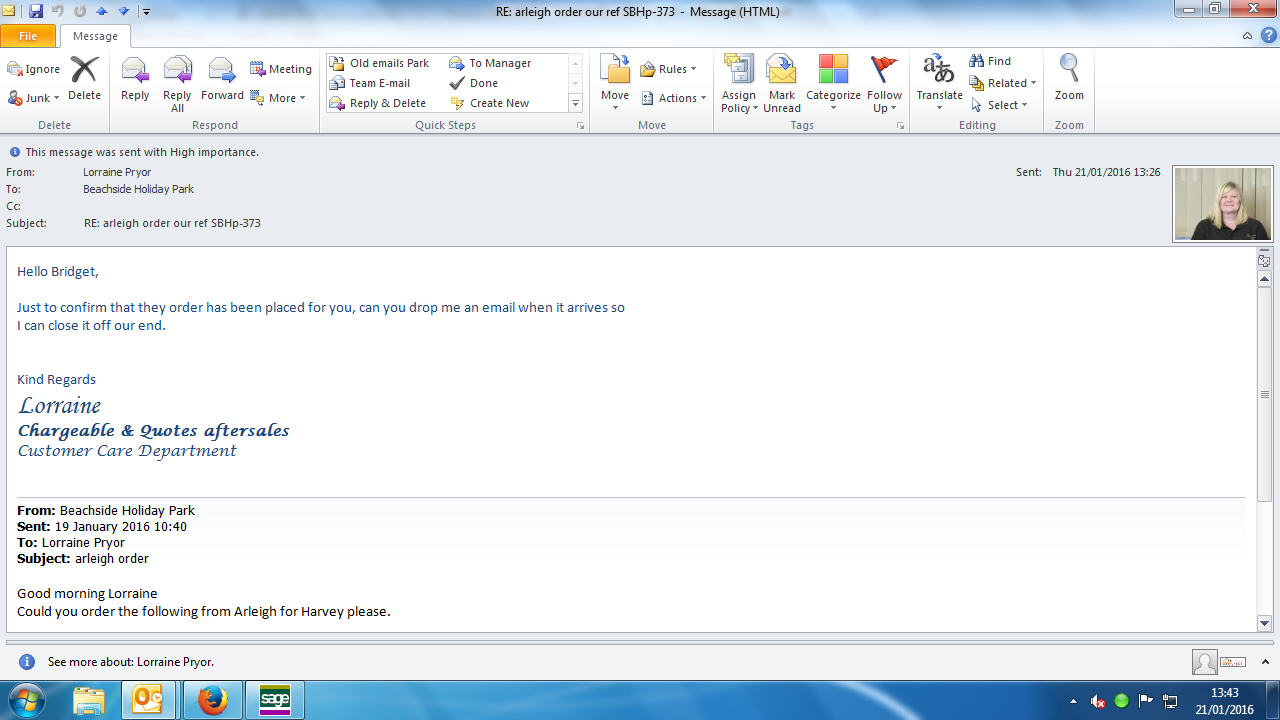Click the People Pane contact picture

coord(1204,662)
